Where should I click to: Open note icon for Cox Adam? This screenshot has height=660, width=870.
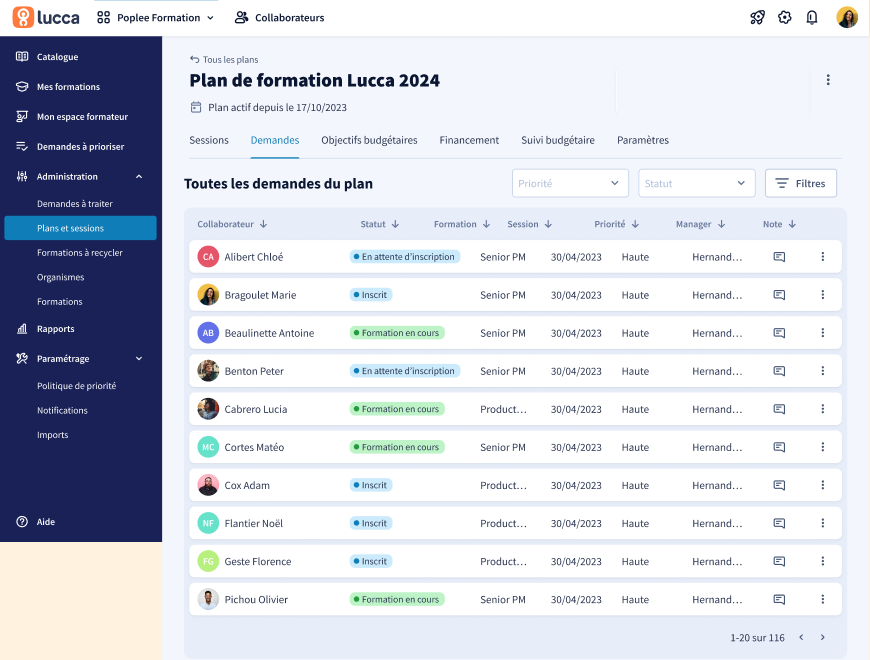point(779,485)
